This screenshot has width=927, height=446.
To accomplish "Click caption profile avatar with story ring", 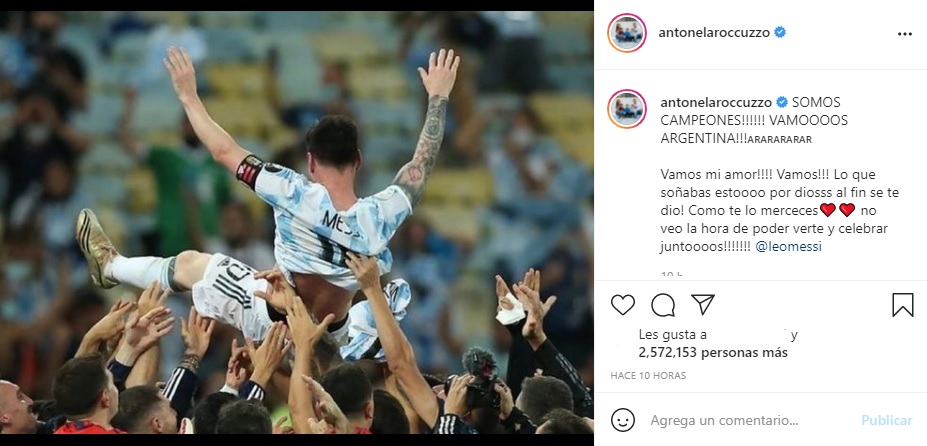I will 627,109.
